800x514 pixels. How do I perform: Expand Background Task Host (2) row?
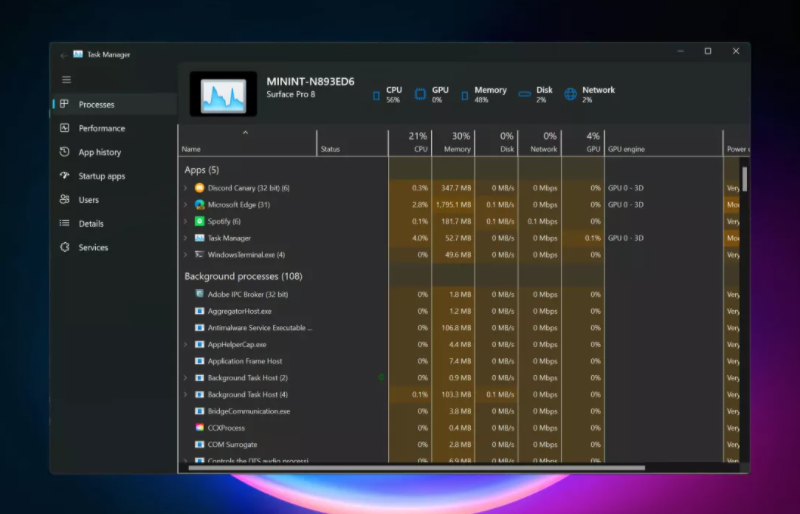point(186,378)
